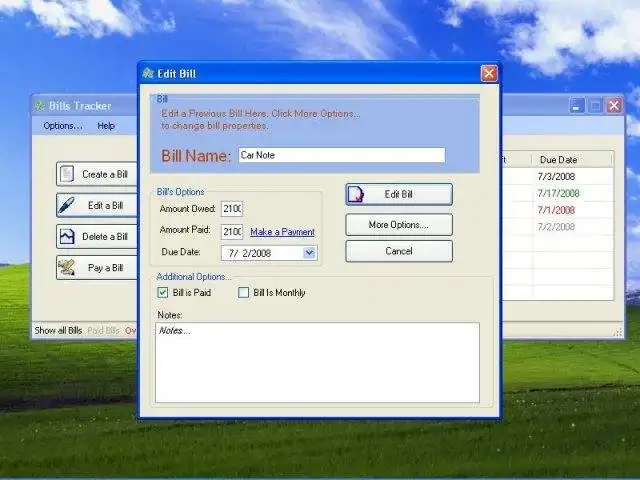Close the Edit Bill dialog
Viewport: 640px width, 480px height.
pyautogui.click(x=489, y=74)
